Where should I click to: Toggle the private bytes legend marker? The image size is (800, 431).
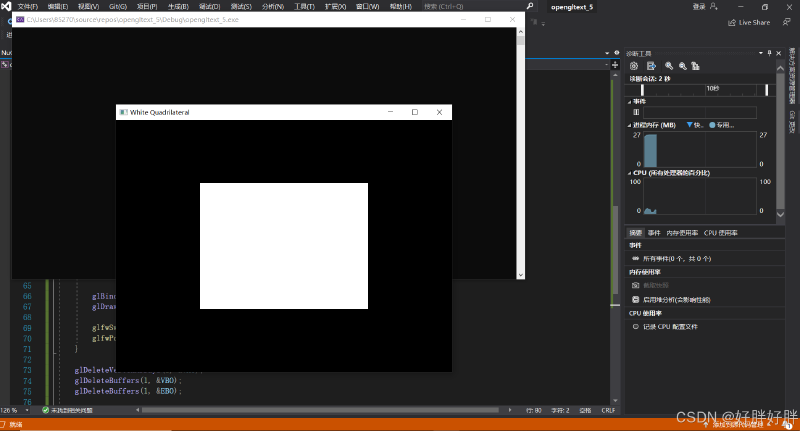coord(712,125)
